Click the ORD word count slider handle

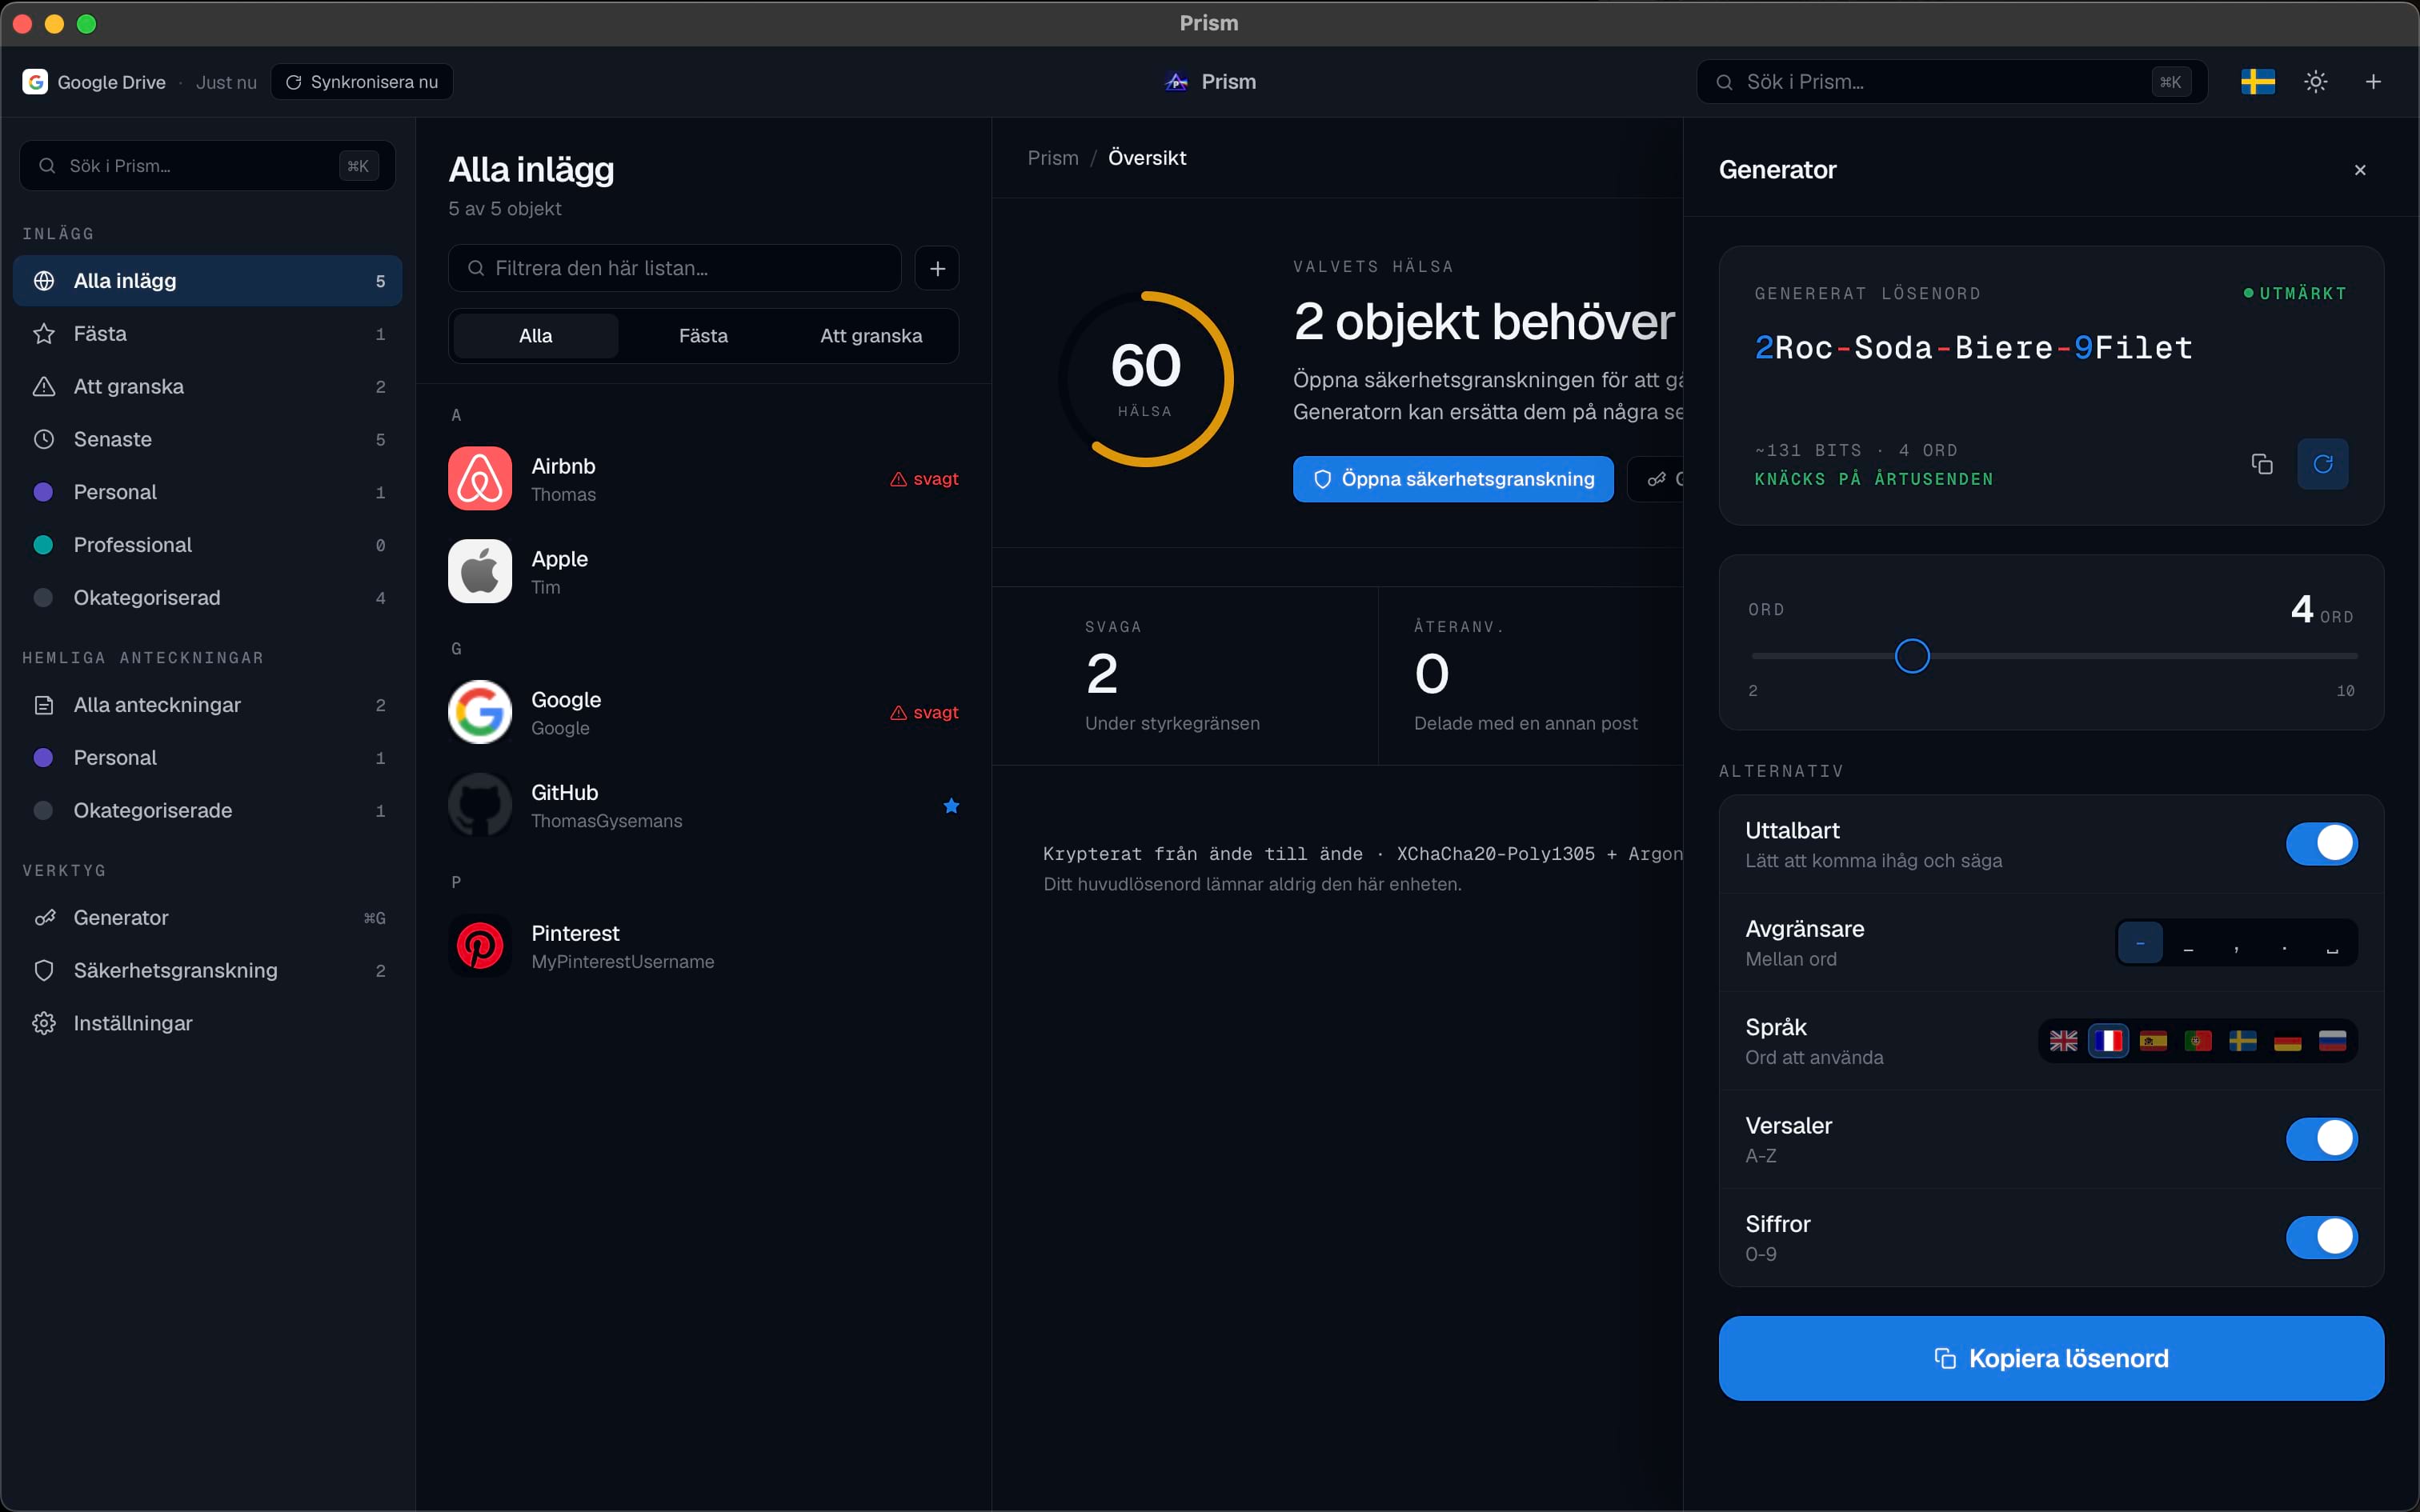pyautogui.click(x=1912, y=657)
